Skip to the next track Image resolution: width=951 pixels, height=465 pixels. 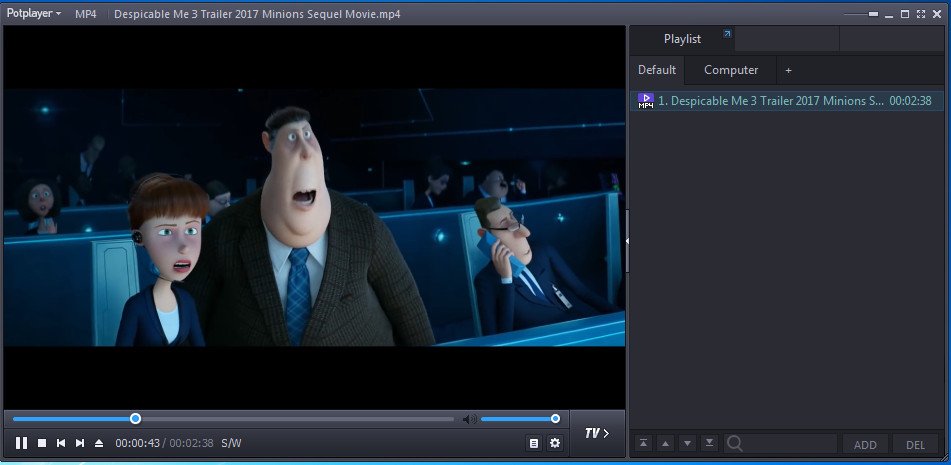click(79, 443)
